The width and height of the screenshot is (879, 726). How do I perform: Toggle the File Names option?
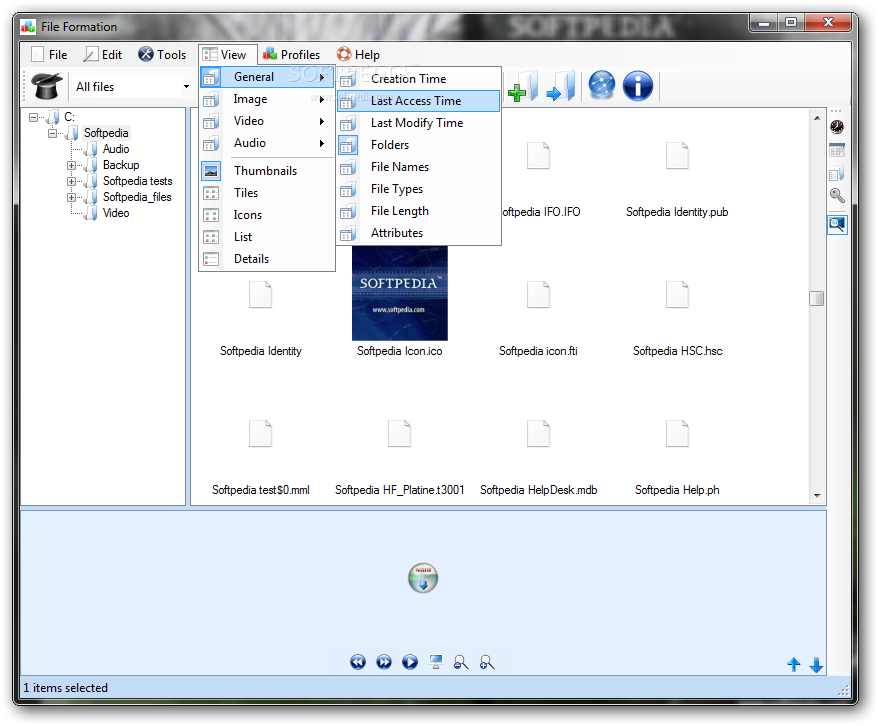pyautogui.click(x=418, y=167)
